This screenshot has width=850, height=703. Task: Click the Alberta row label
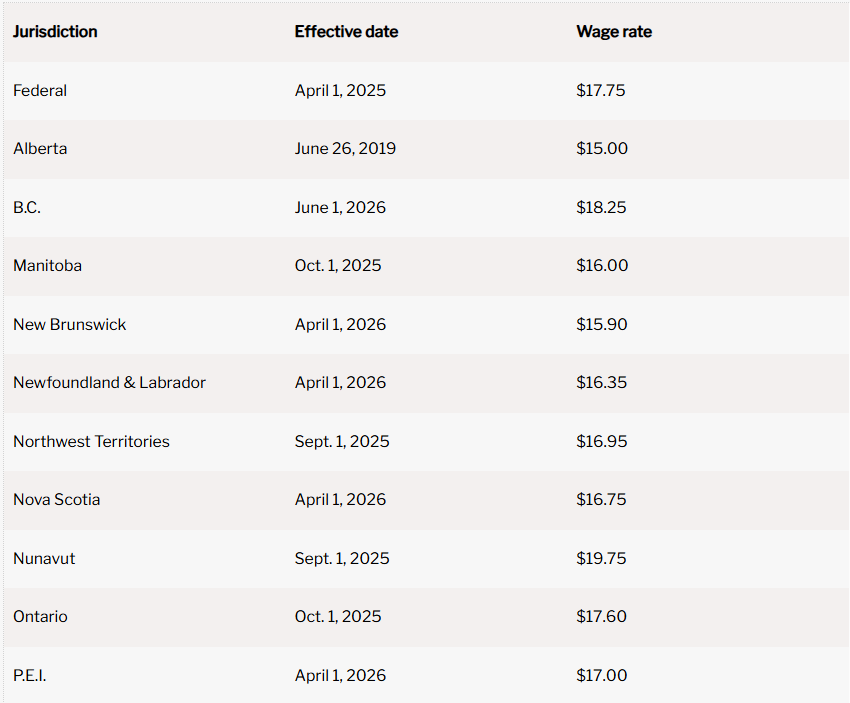[40, 149]
